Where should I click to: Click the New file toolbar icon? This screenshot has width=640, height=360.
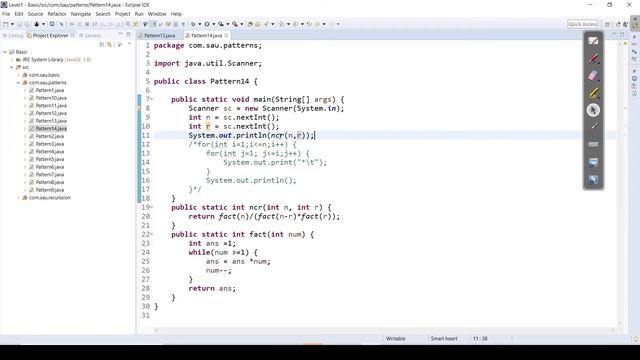6,24
